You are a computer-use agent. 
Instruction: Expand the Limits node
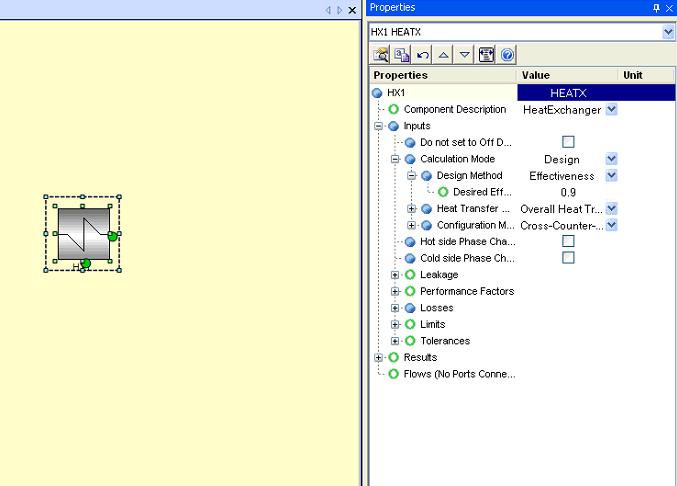pos(395,325)
